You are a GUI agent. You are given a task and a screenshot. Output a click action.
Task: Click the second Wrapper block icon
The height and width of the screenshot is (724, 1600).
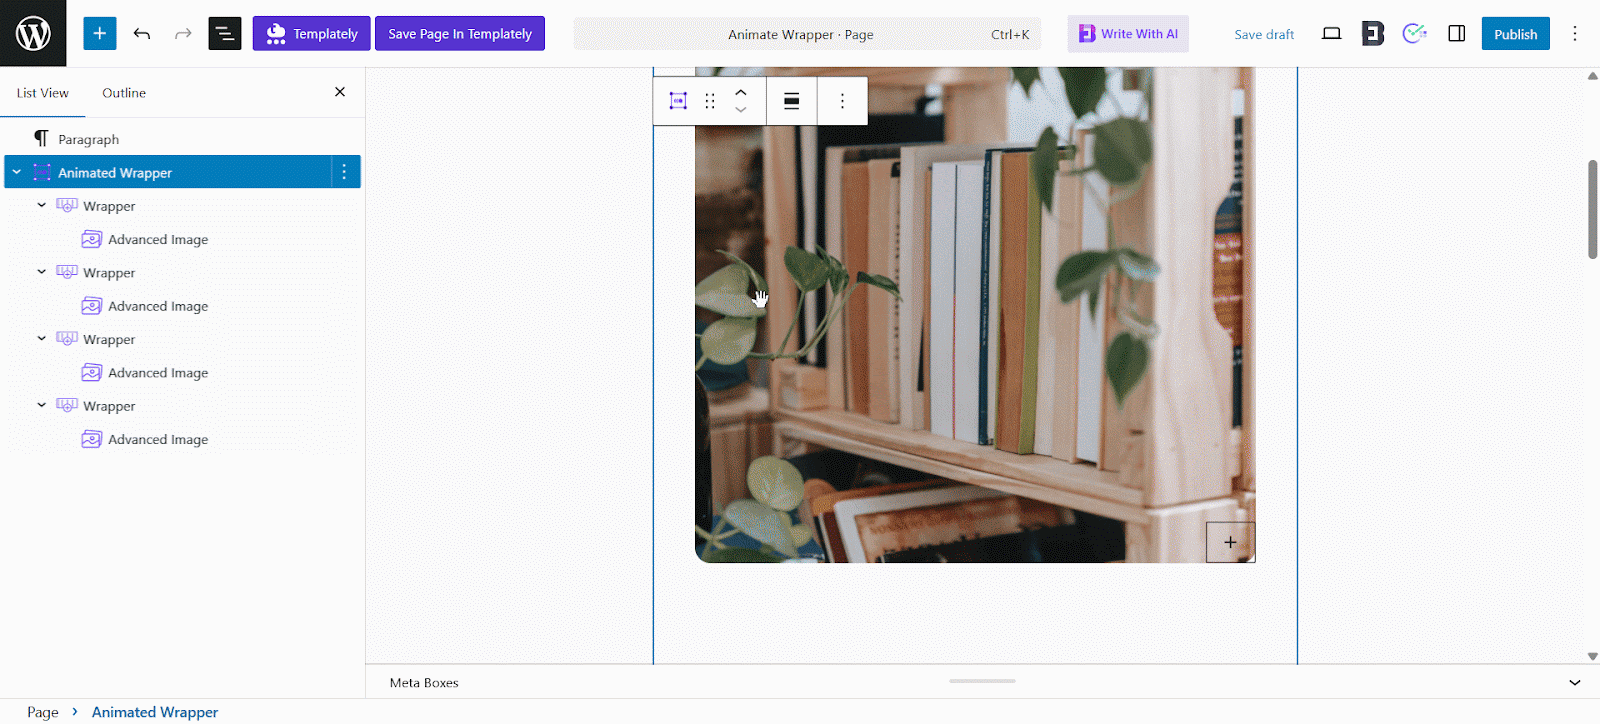coord(67,272)
